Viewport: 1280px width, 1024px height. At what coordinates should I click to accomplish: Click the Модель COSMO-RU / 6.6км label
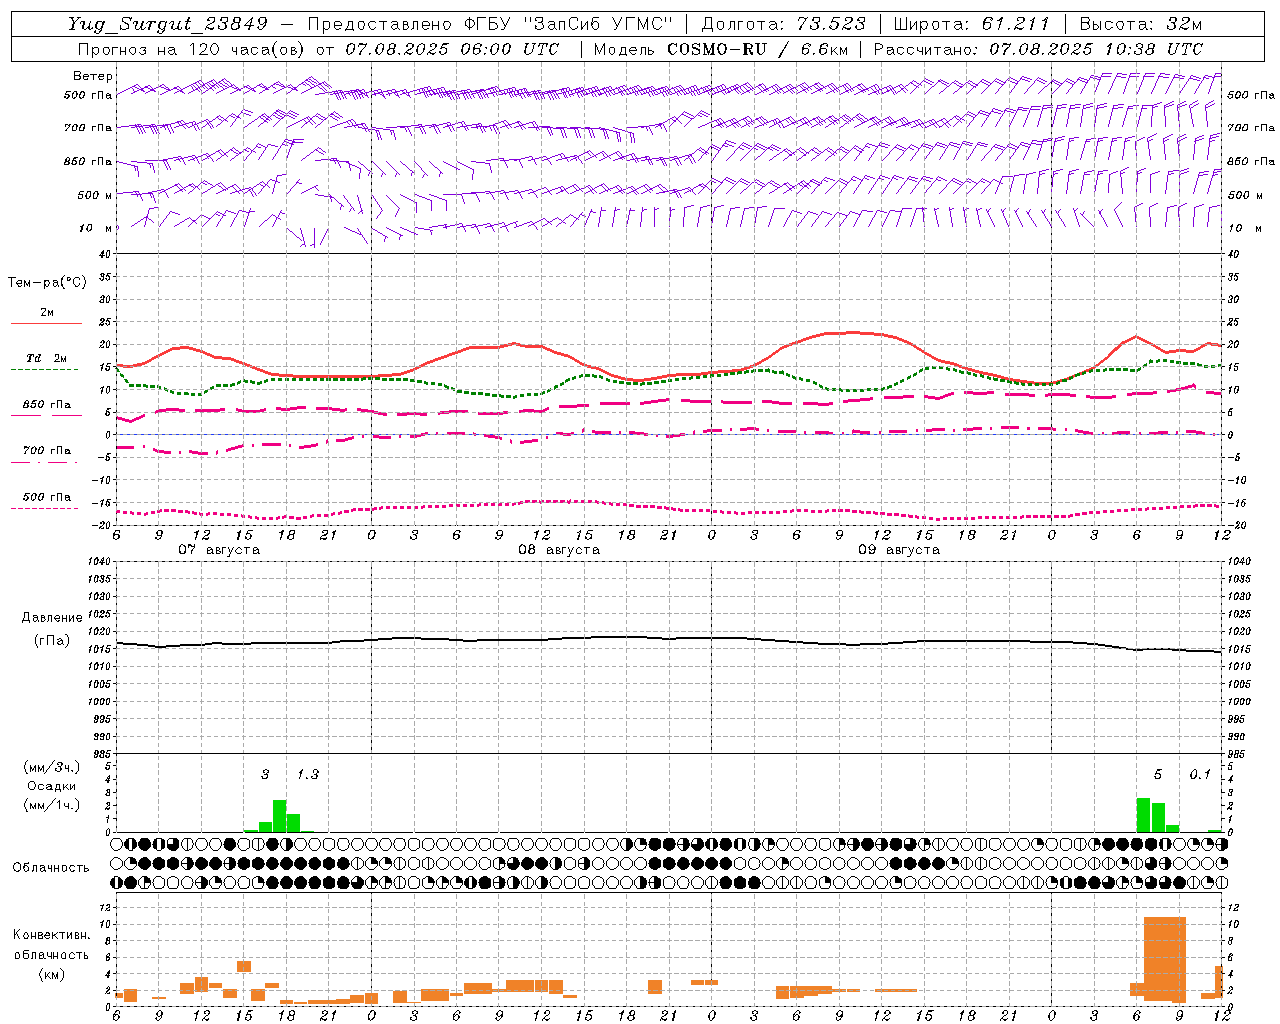coord(720,49)
